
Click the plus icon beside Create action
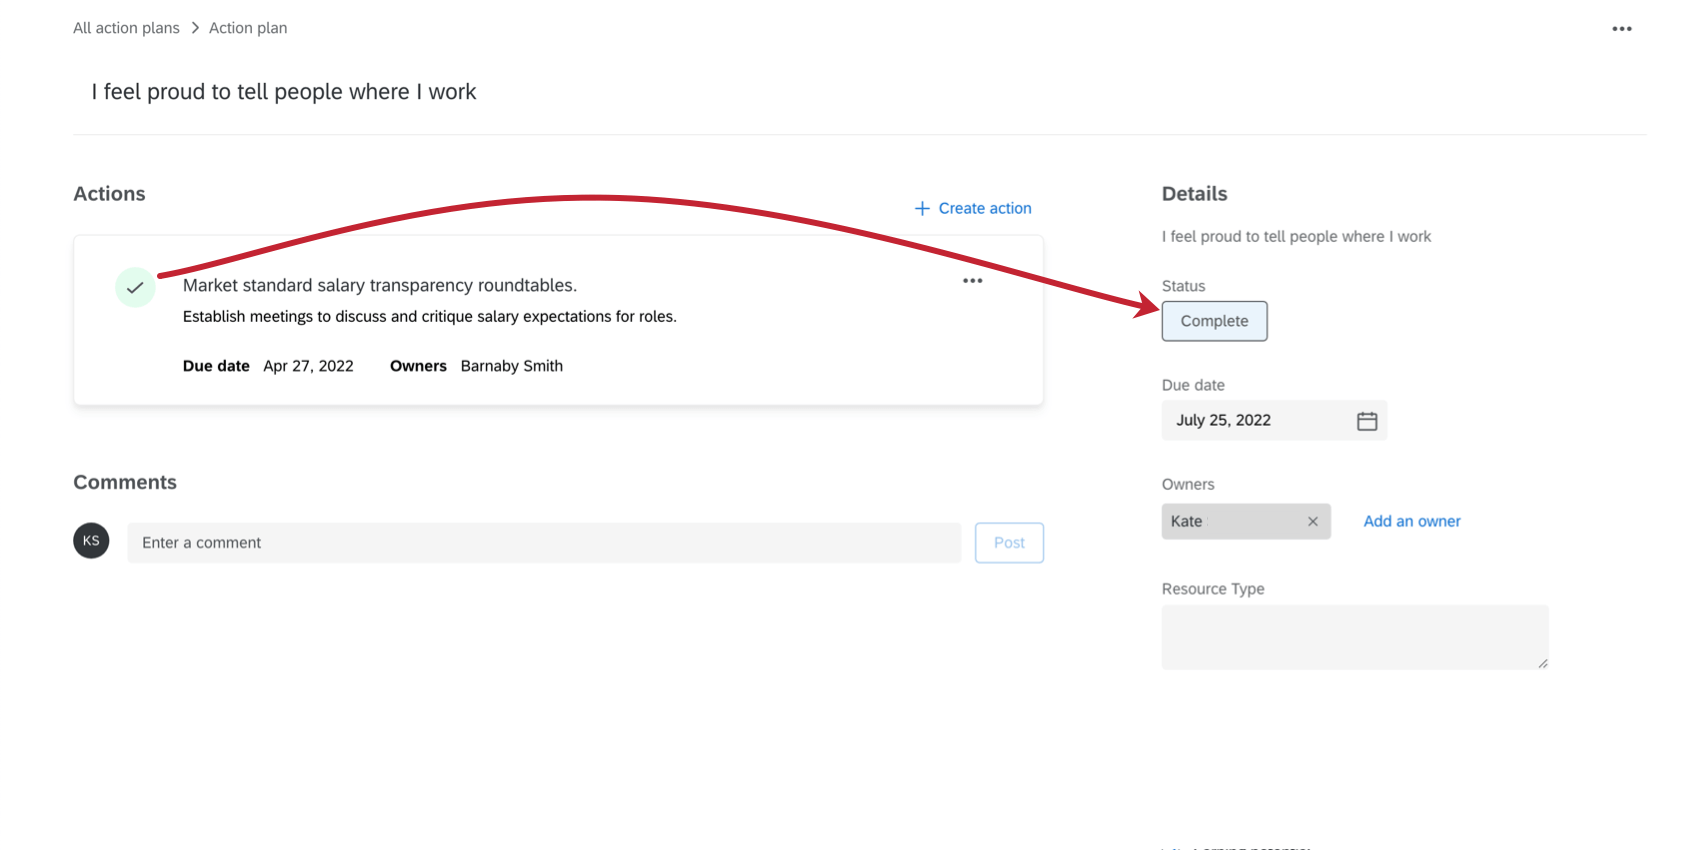(x=922, y=208)
